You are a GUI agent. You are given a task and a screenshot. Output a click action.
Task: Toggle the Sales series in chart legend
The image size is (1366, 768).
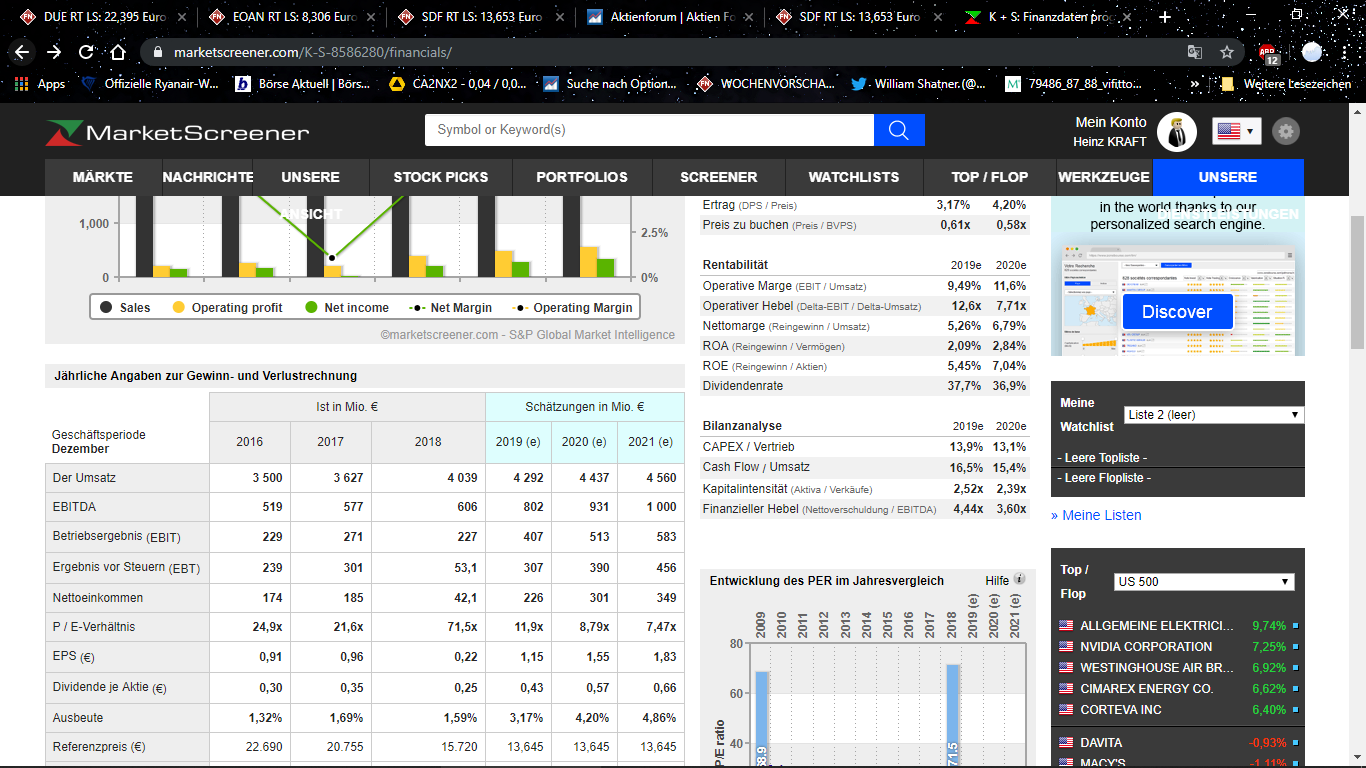(x=125, y=308)
